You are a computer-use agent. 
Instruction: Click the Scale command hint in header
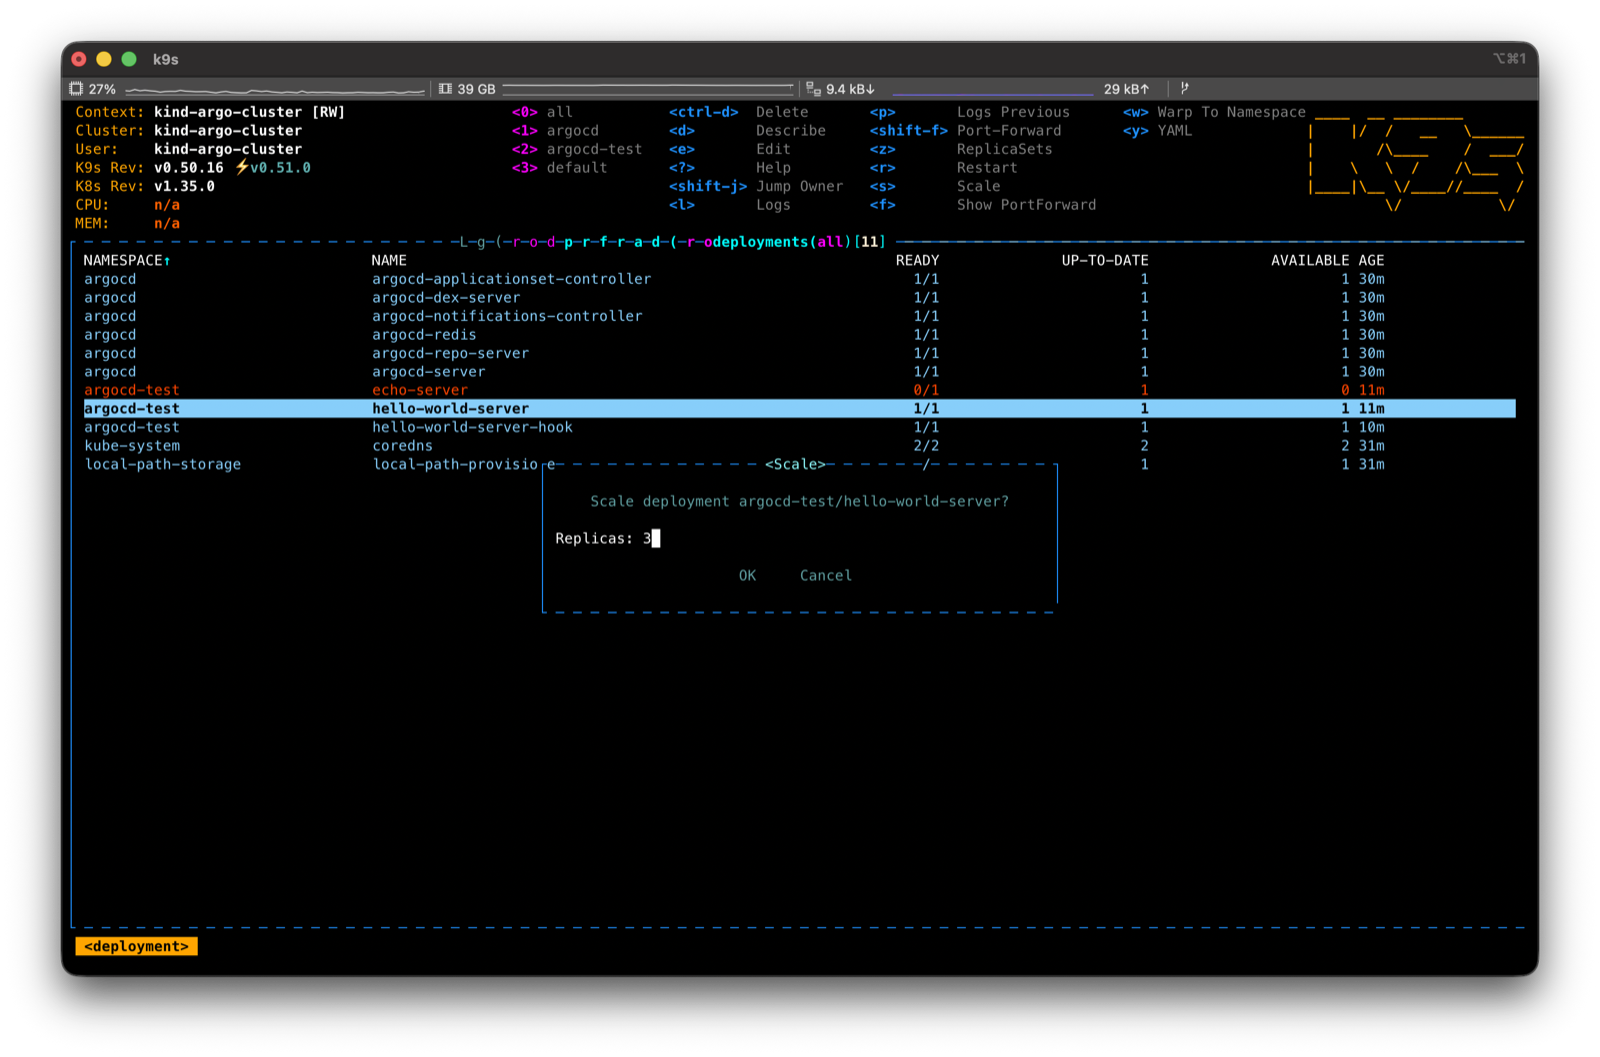click(x=978, y=186)
